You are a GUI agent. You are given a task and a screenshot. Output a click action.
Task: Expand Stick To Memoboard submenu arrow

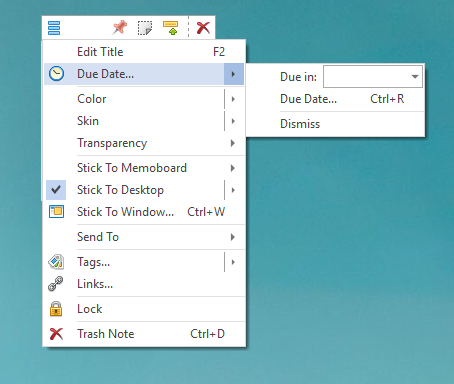tap(233, 168)
